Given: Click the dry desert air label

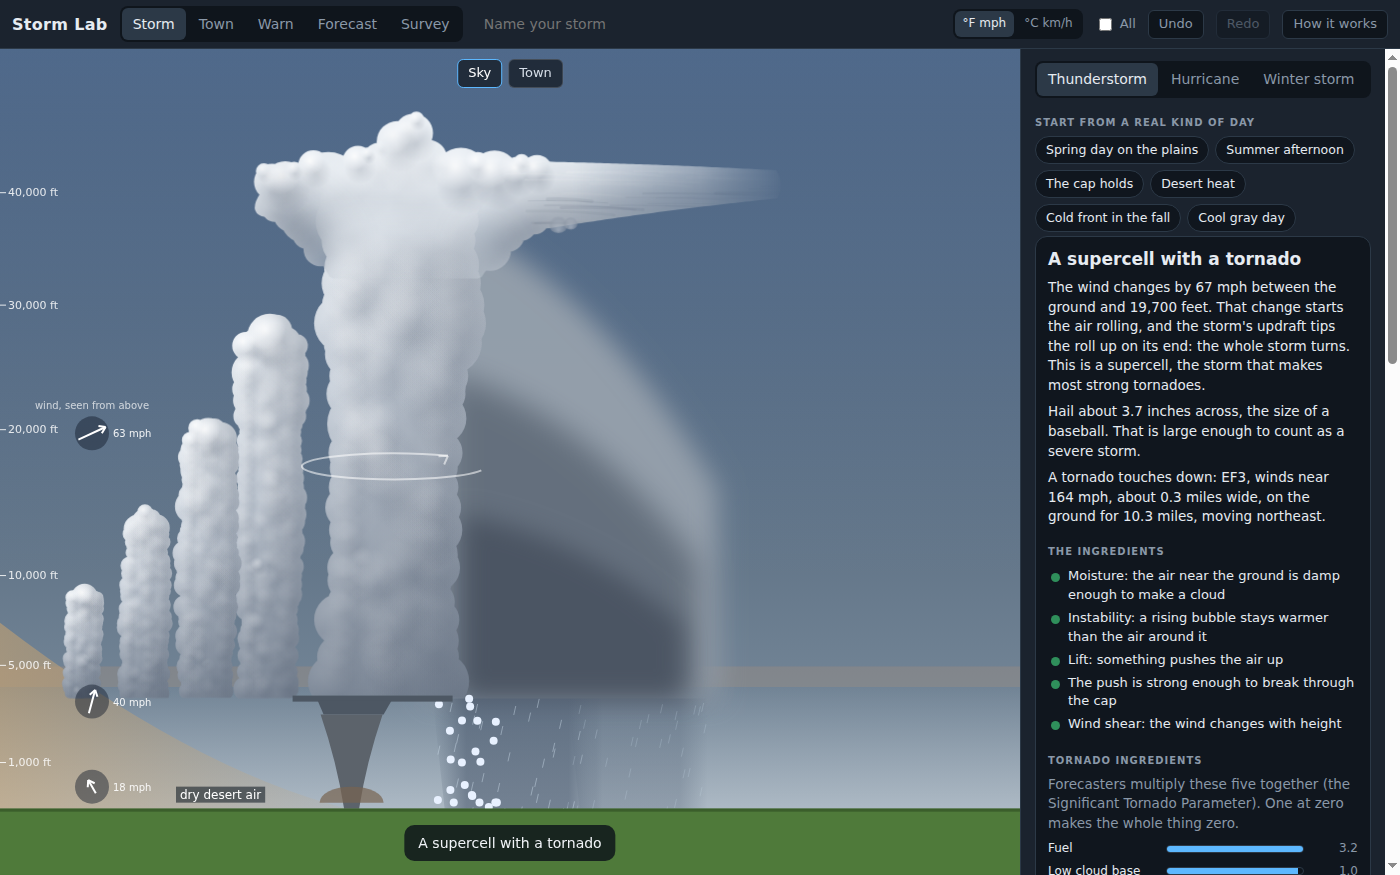Looking at the screenshot, I should tap(221, 795).
